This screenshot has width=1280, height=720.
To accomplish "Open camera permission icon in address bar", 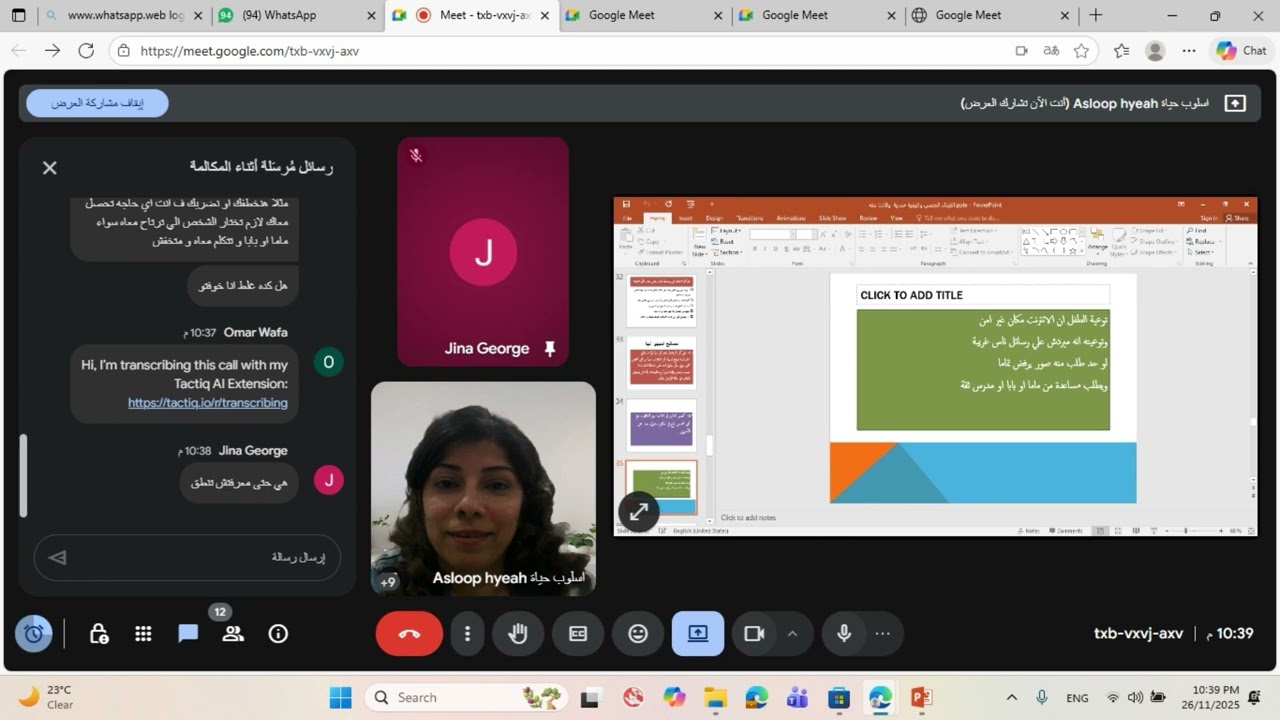I will (1021, 51).
